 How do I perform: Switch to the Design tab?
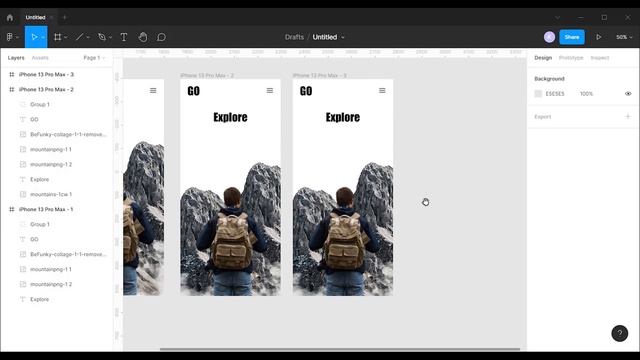(543, 58)
